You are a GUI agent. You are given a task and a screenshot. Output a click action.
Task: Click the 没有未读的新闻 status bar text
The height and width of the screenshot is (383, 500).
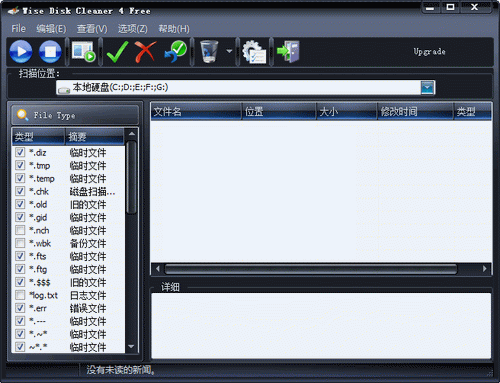pos(121,370)
